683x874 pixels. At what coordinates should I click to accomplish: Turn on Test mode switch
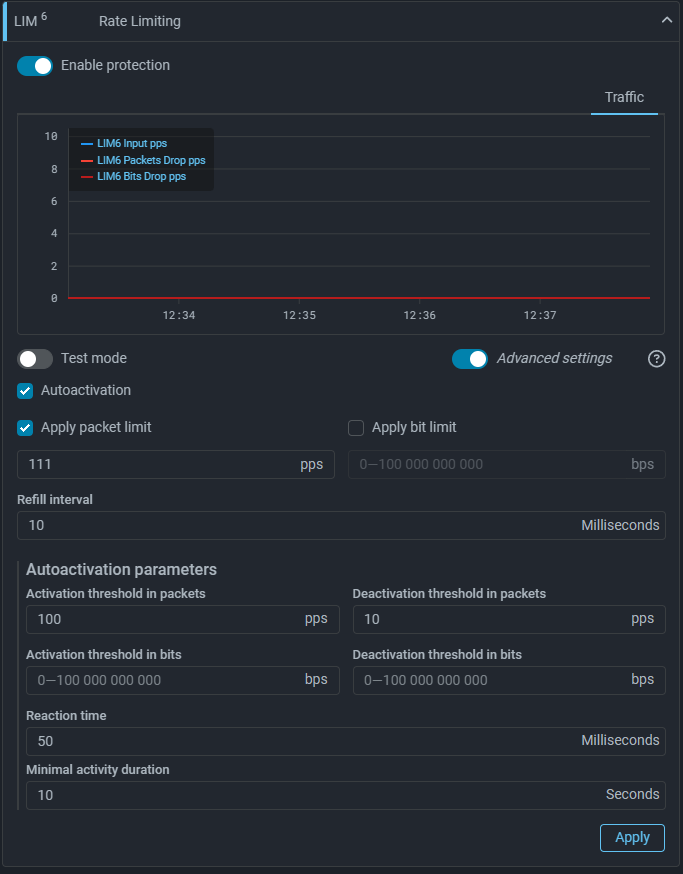point(35,359)
